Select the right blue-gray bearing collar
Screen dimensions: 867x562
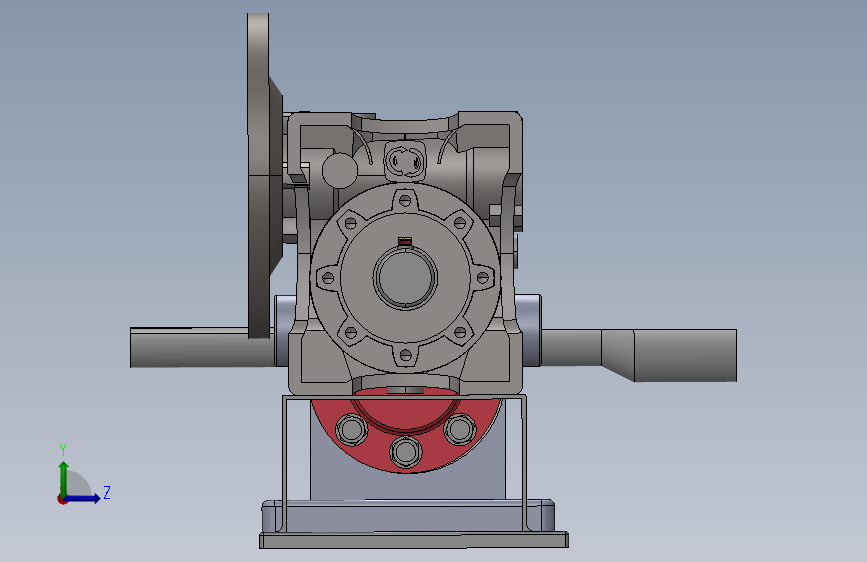click(x=528, y=331)
